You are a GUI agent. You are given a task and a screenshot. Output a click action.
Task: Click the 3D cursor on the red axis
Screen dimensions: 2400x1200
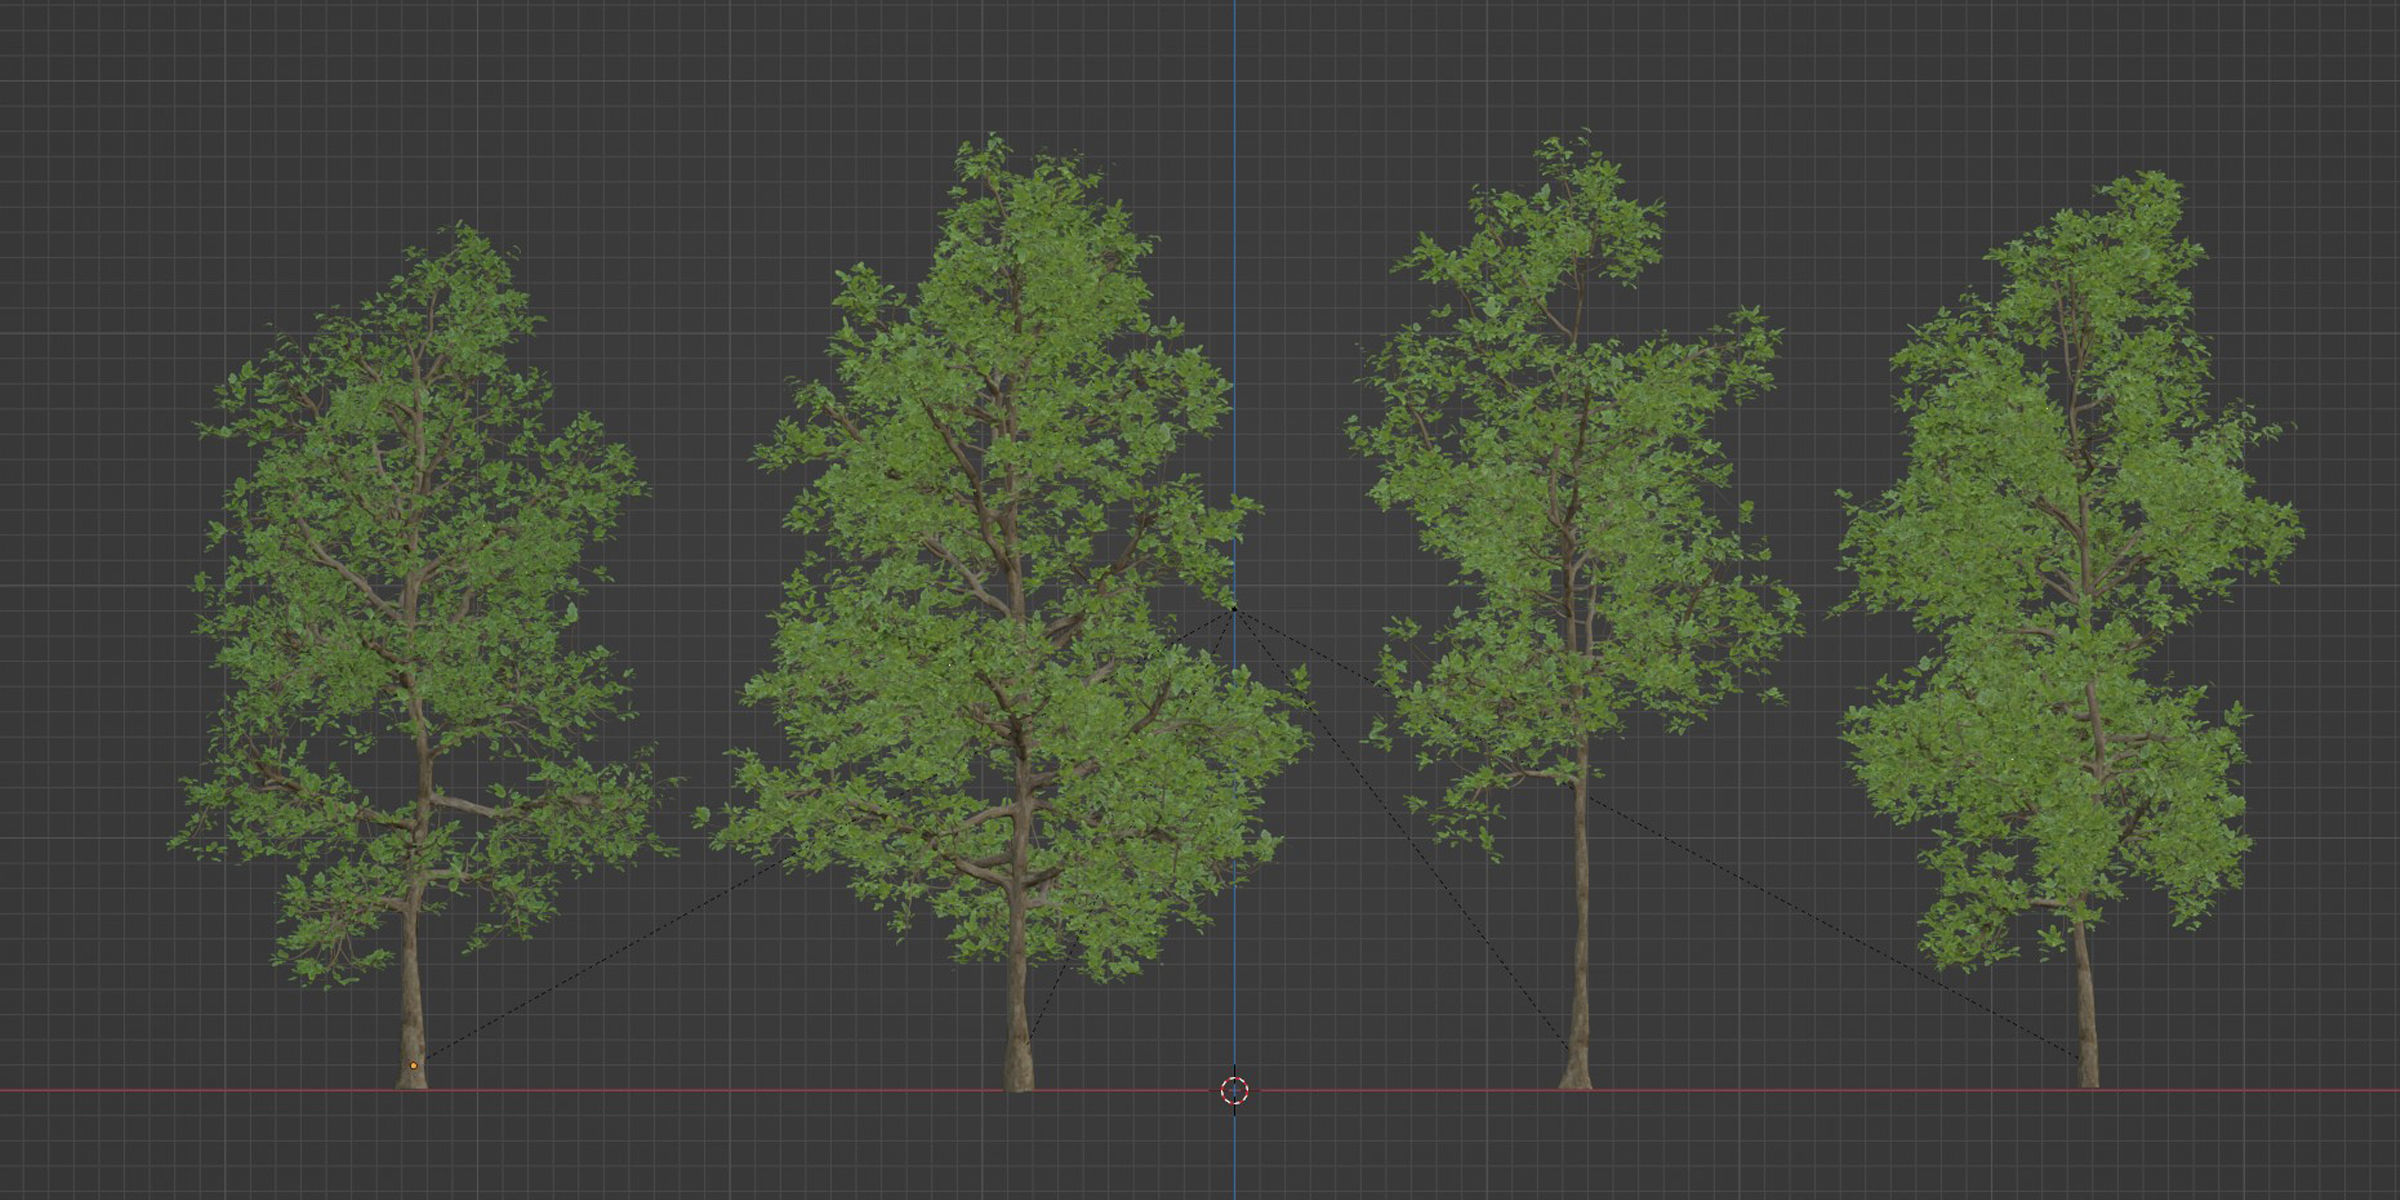(x=1234, y=1090)
